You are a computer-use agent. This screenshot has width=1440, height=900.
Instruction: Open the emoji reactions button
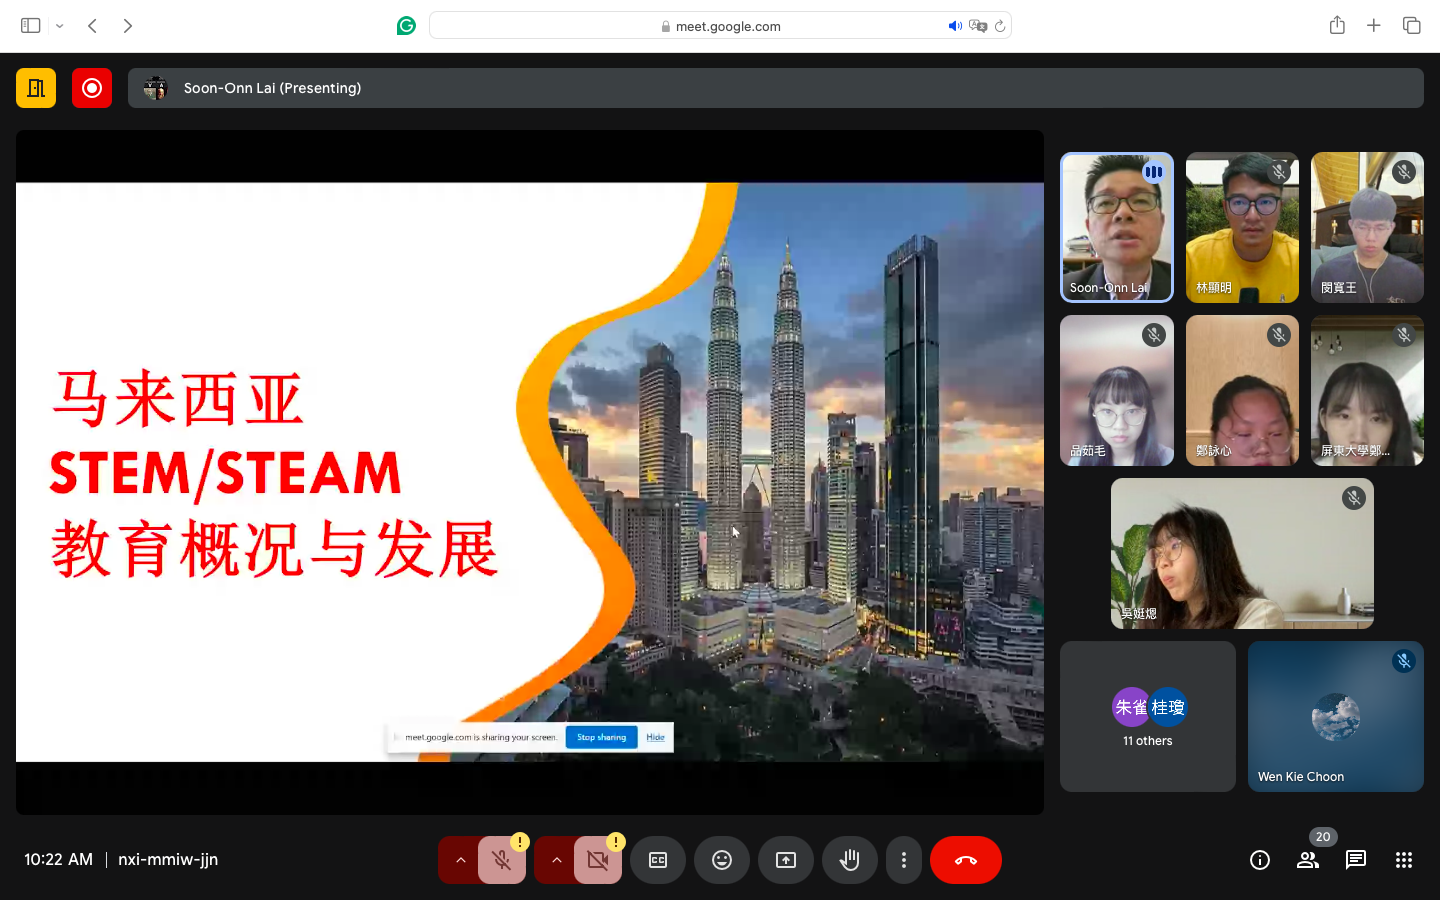(721, 860)
